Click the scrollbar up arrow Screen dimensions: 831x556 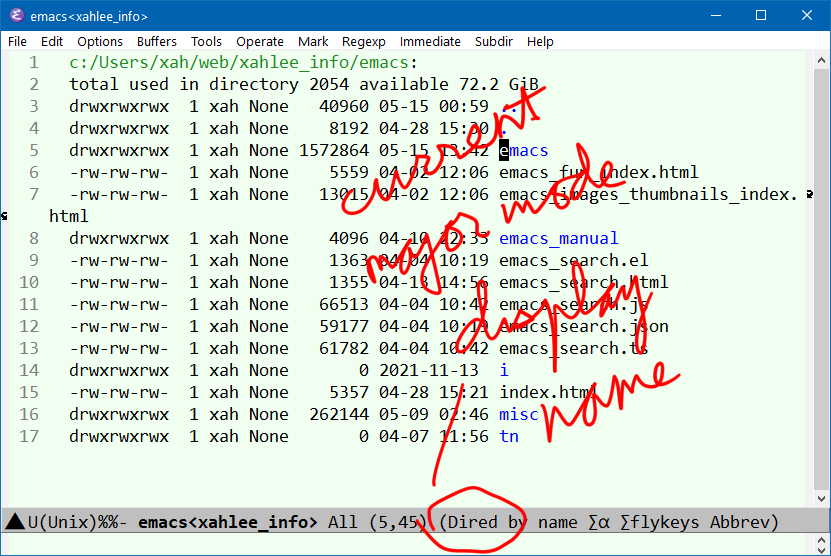(x=821, y=60)
